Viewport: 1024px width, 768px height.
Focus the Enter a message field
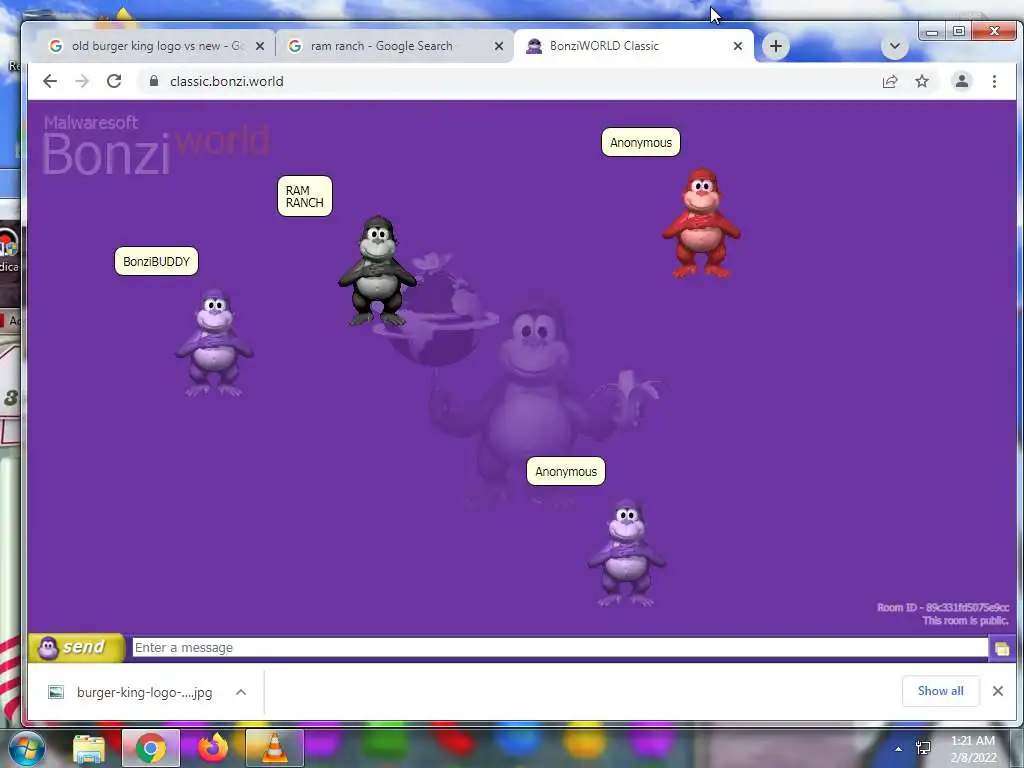(560, 648)
